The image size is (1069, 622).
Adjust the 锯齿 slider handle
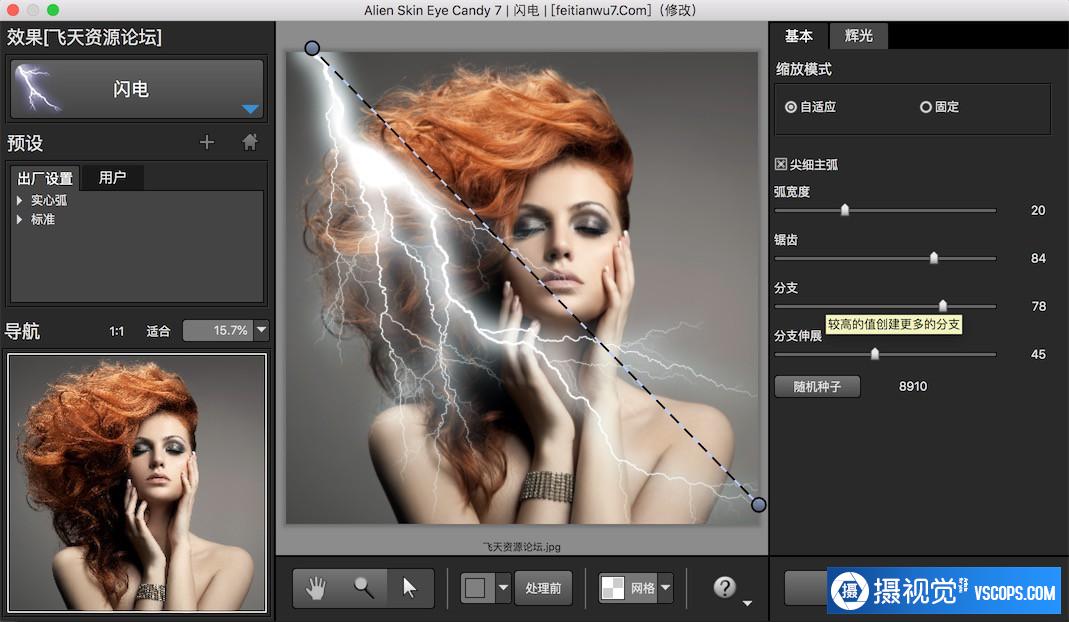pos(934,257)
